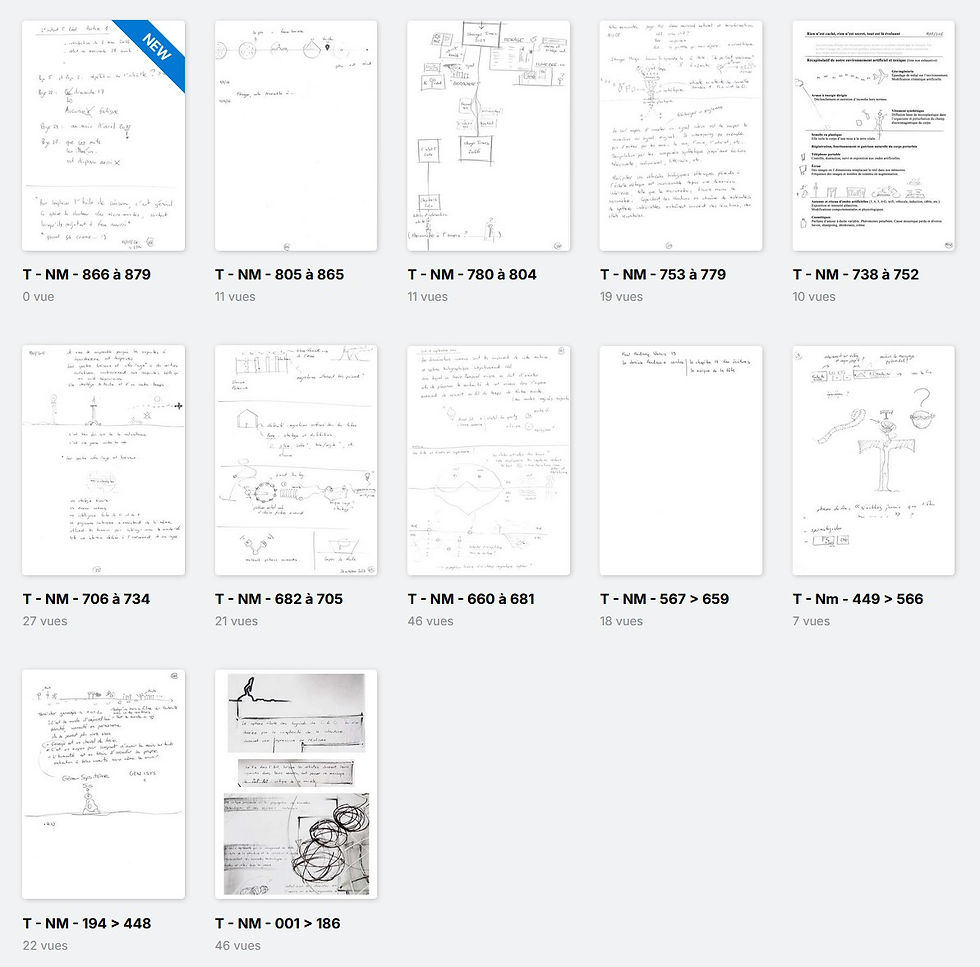Click the title 'T - NM - 194 > 448'
980x967 pixels.
point(87,923)
